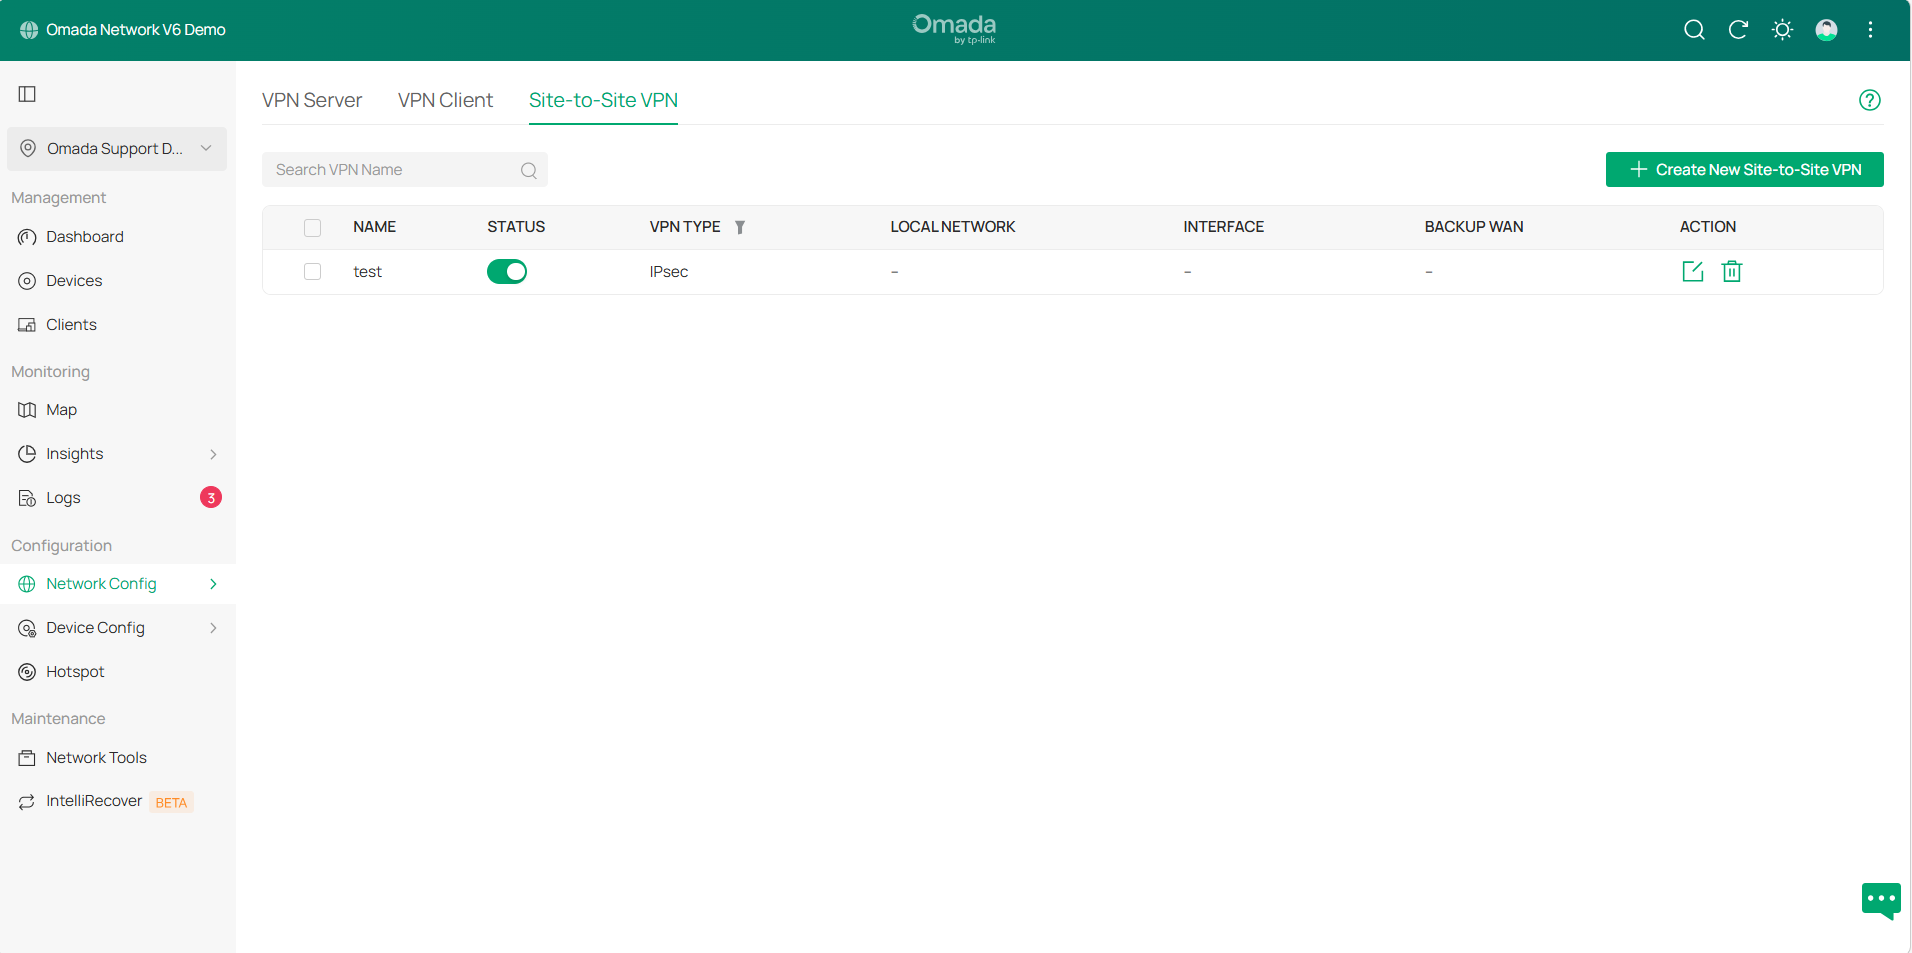
Task: Switch to the VPN Server tab
Action: tap(312, 100)
